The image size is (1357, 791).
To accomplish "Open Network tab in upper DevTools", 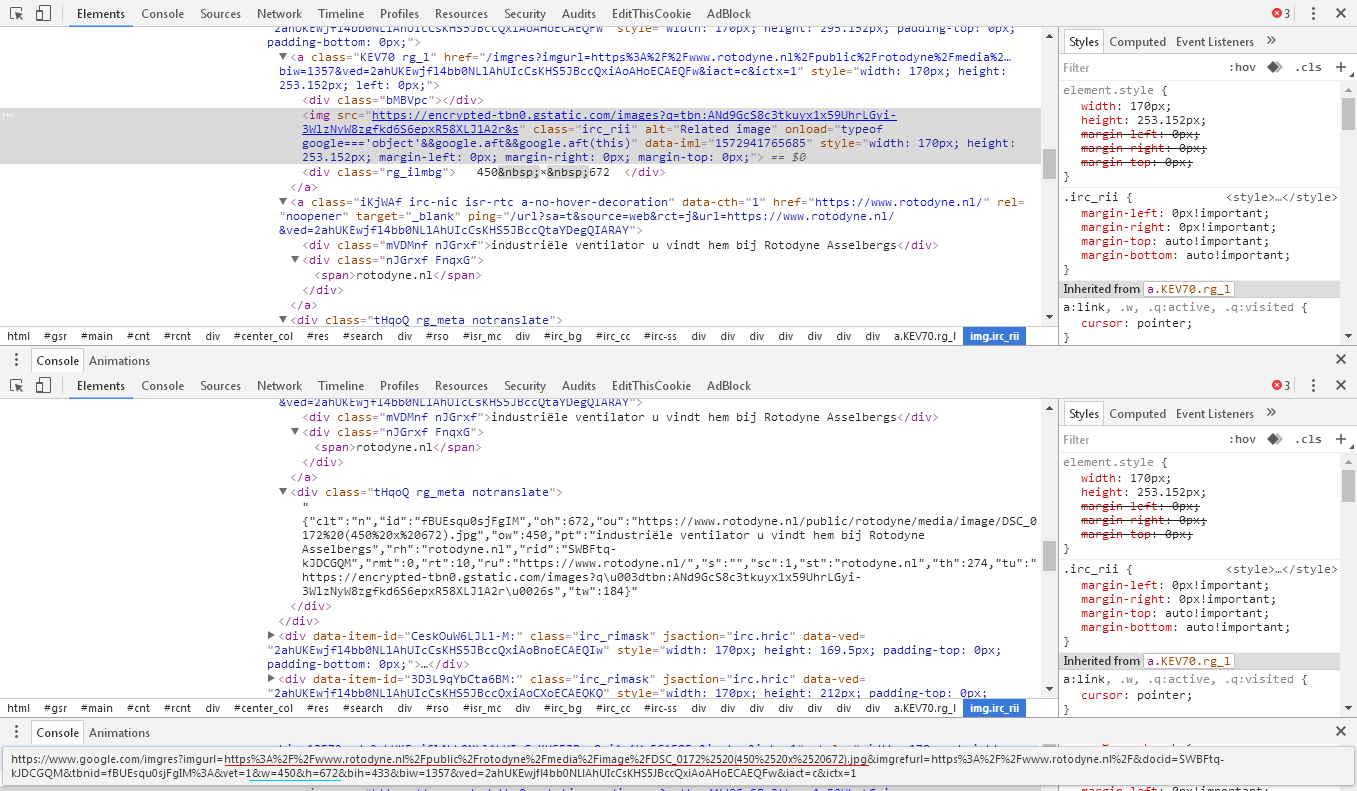I will (x=279, y=13).
